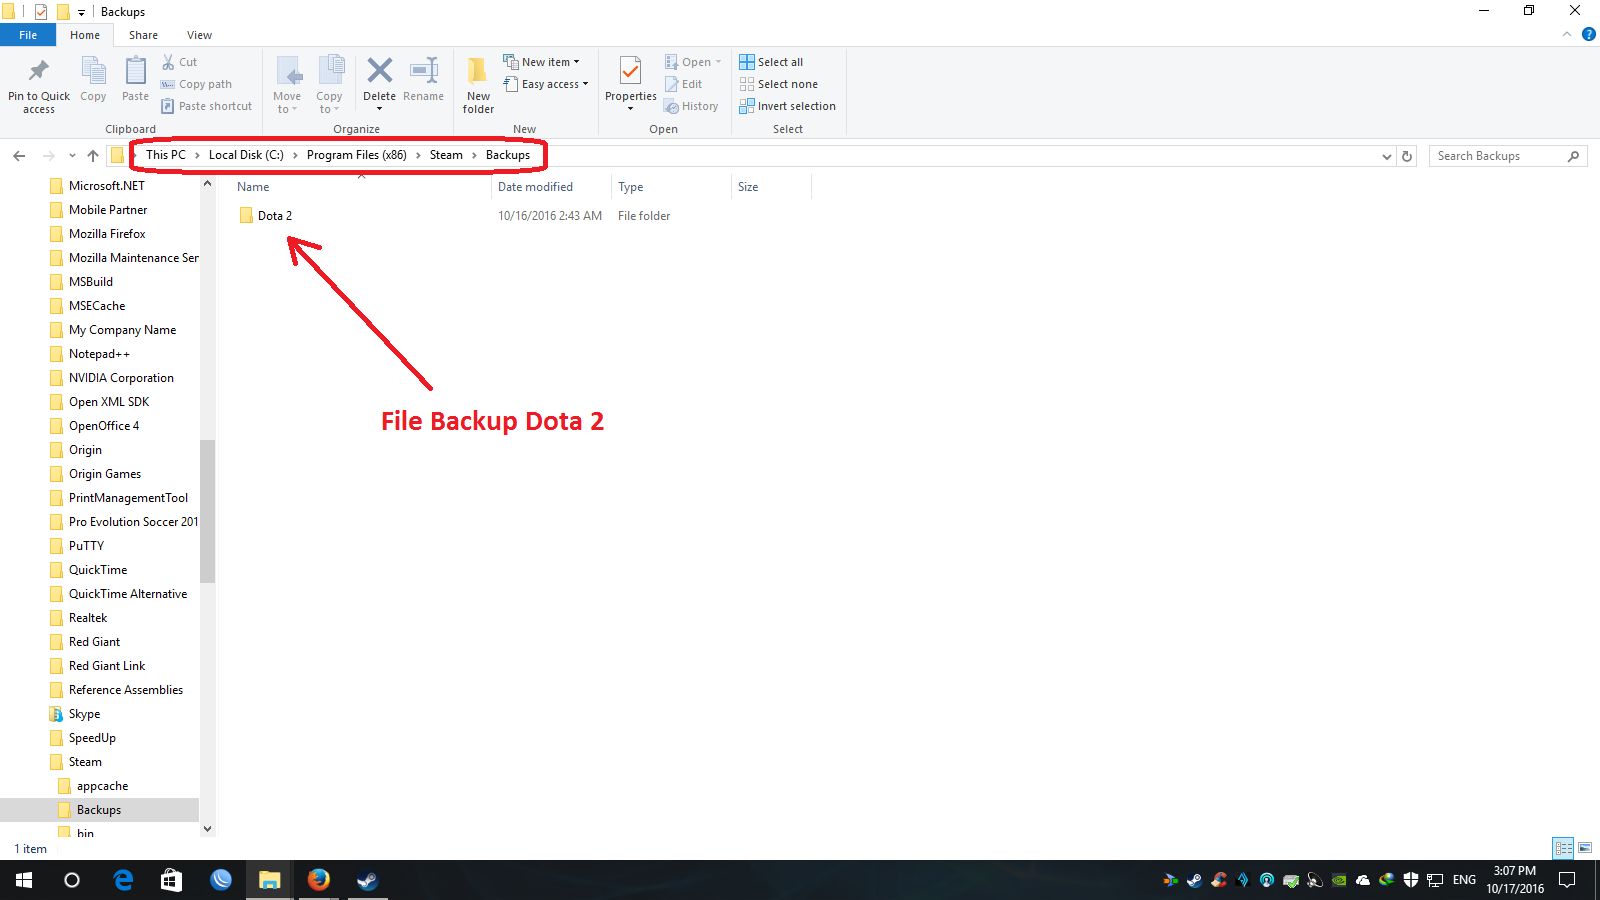Click Paste shortcut command
Viewport: 1600px width, 900px height.
pos(206,106)
